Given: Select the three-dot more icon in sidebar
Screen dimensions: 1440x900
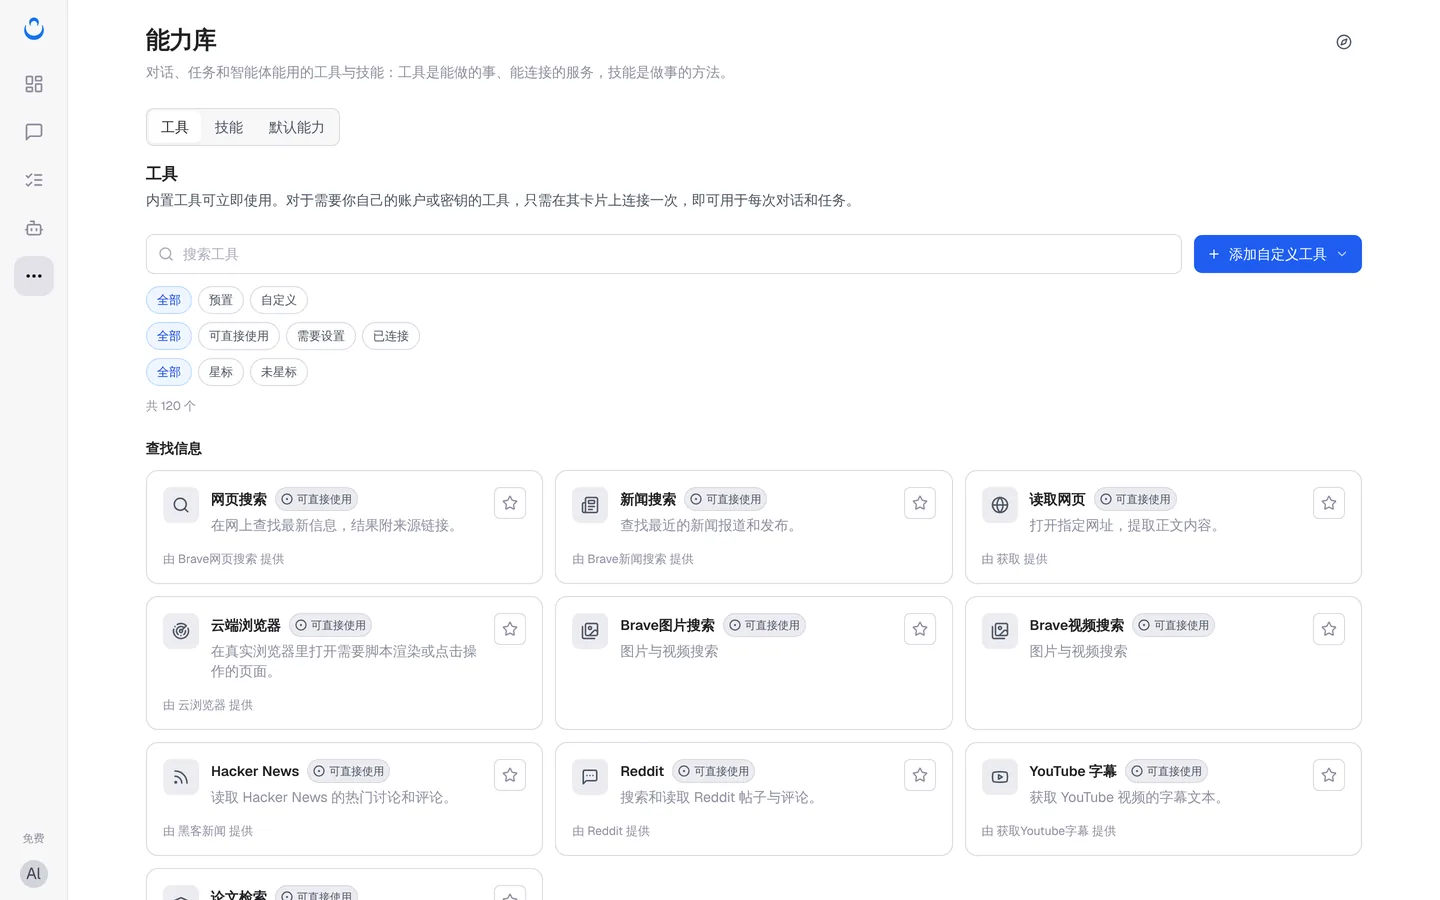Looking at the screenshot, I should [x=34, y=276].
